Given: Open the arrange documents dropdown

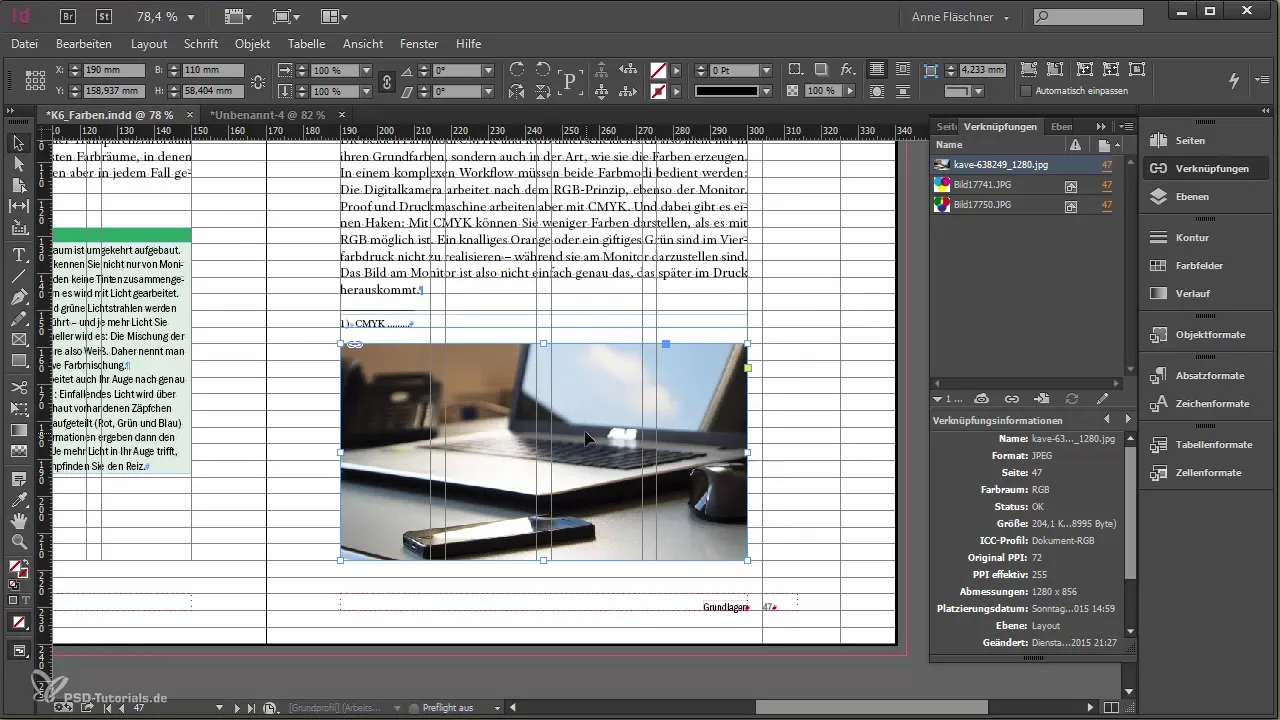Looking at the screenshot, I should (334, 17).
